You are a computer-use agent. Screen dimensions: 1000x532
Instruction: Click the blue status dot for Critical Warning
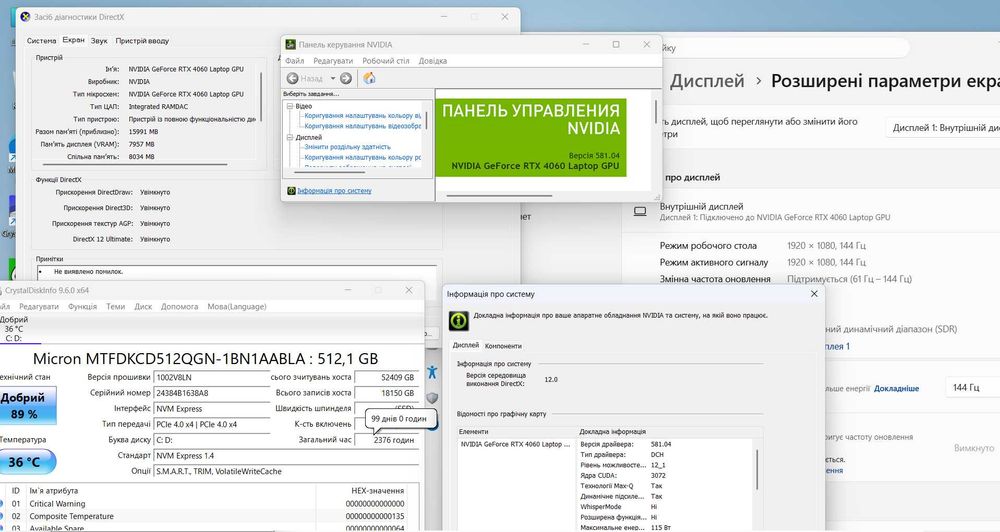tap(1, 503)
